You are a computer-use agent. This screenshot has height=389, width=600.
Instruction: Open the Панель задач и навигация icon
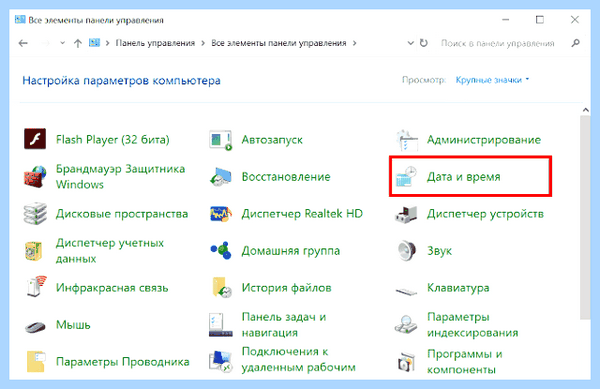point(221,325)
